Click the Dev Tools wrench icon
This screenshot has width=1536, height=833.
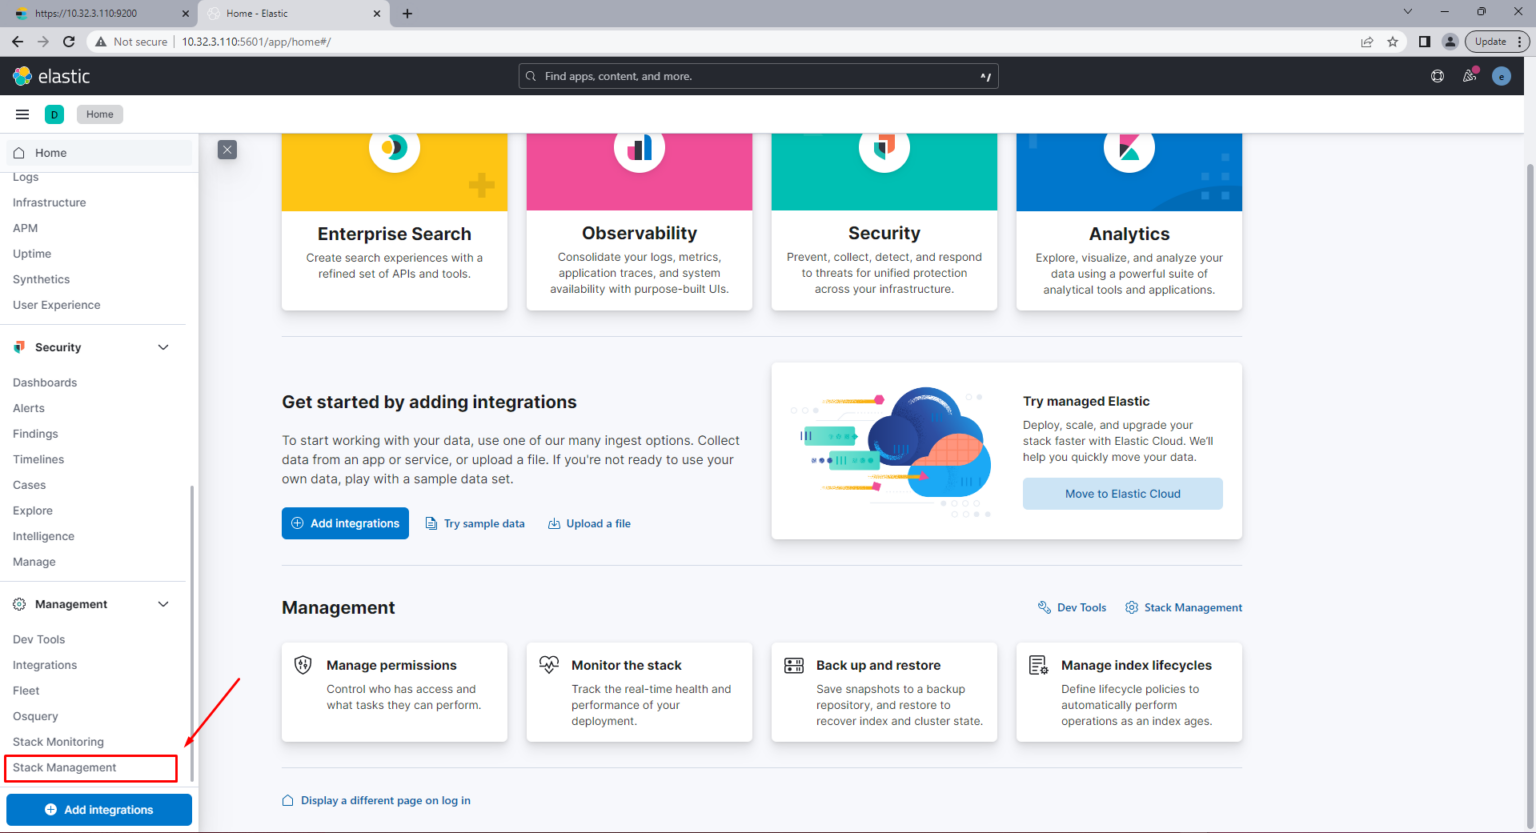[1043, 607]
